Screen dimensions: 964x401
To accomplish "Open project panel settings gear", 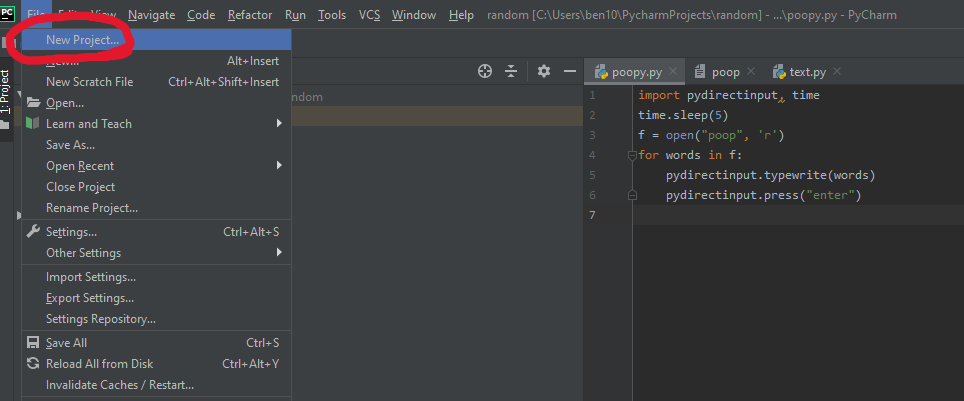I will 543,71.
